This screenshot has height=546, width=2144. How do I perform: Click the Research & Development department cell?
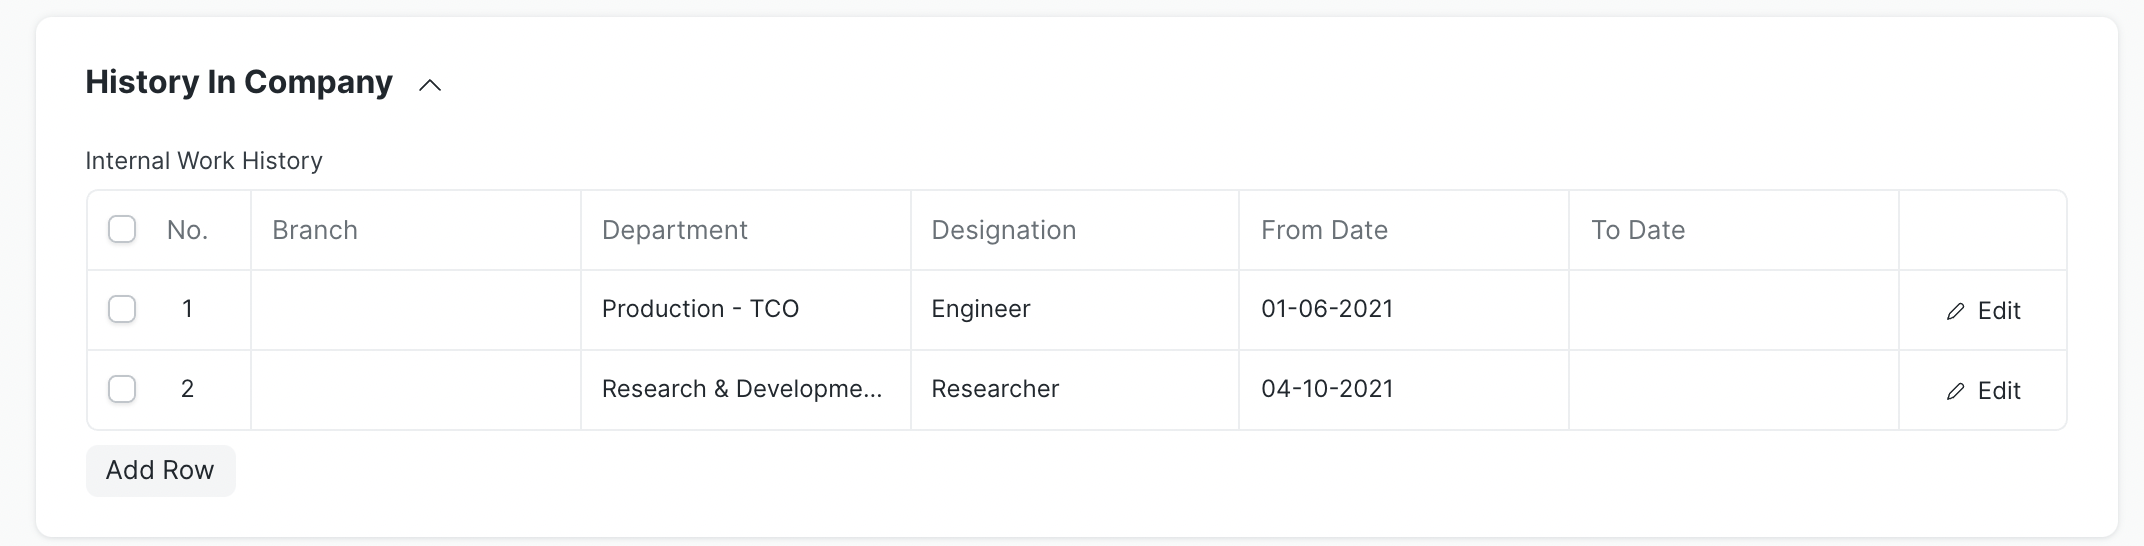click(745, 390)
